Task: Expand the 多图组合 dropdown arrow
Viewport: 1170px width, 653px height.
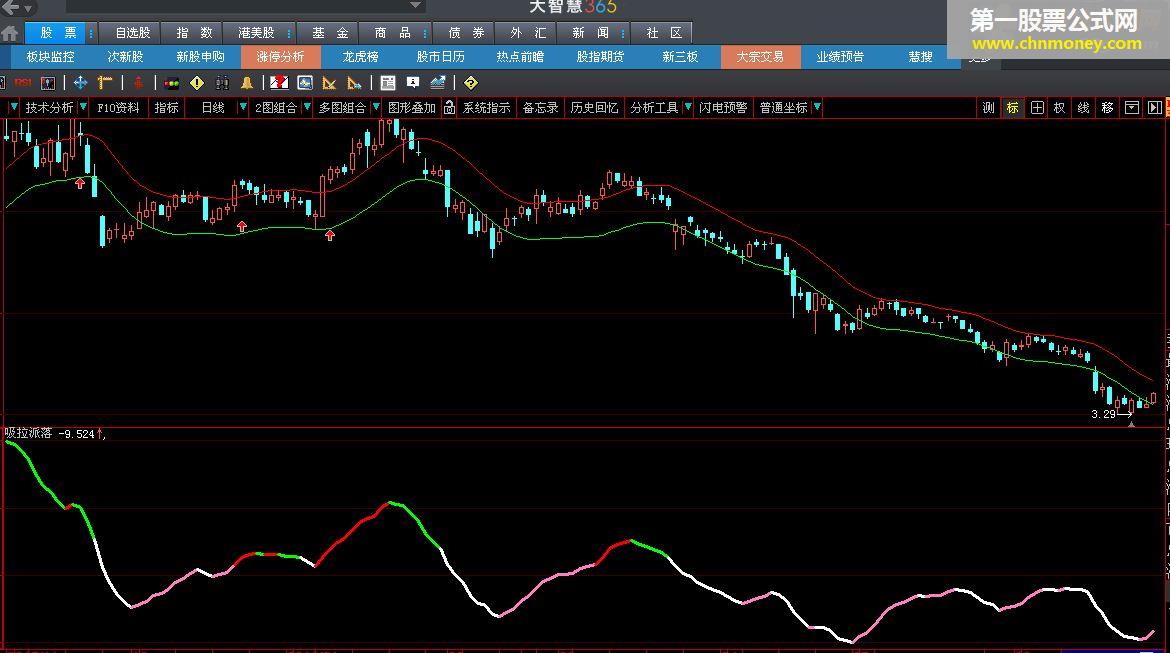Action: pyautogui.click(x=376, y=107)
